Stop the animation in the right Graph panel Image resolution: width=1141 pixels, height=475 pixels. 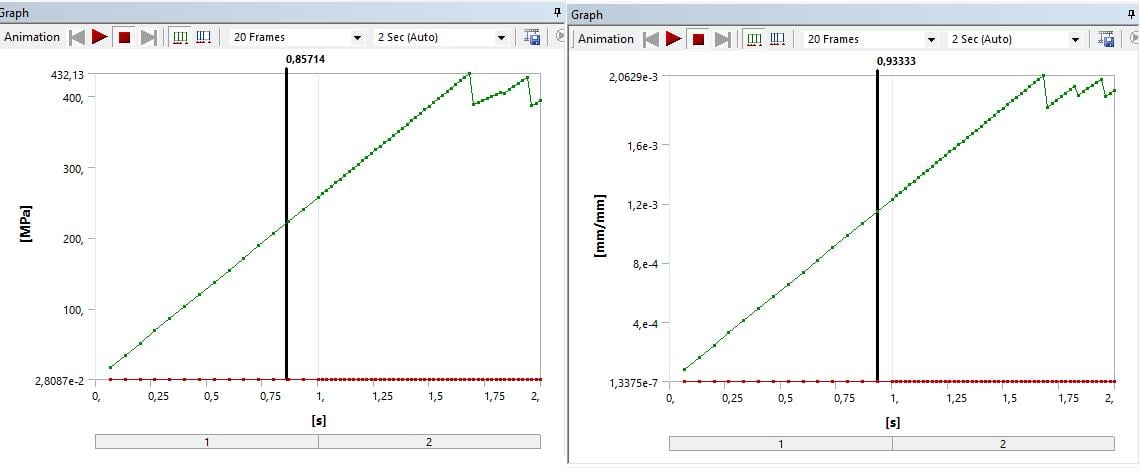click(x=699, y=39)
